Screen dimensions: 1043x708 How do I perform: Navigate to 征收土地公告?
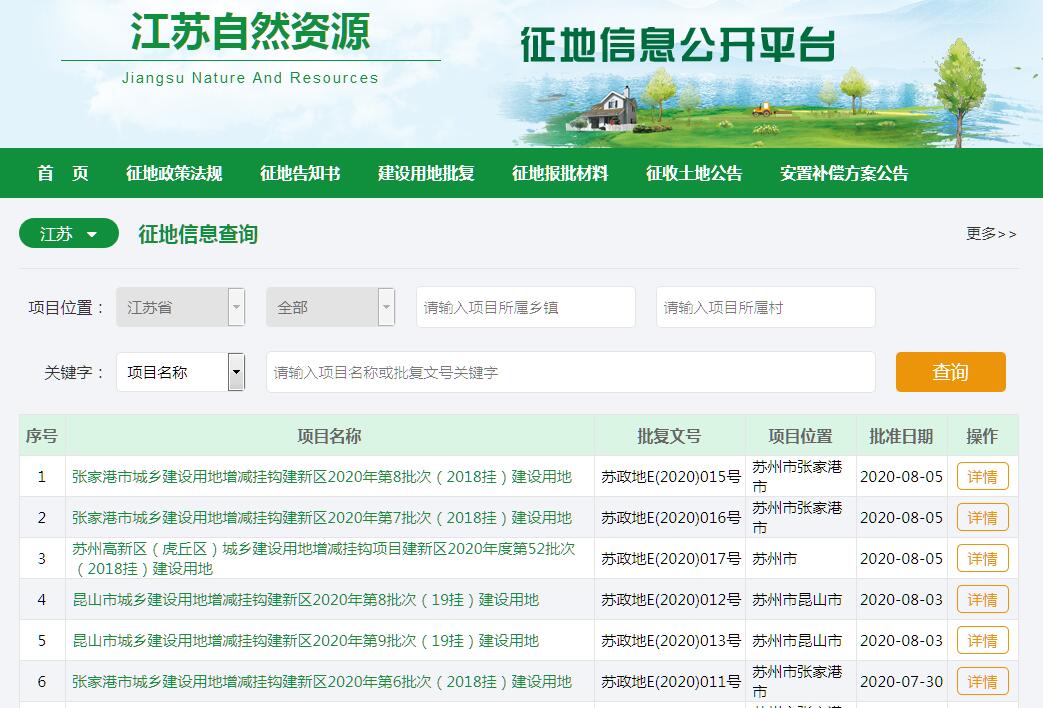point(694,173)
